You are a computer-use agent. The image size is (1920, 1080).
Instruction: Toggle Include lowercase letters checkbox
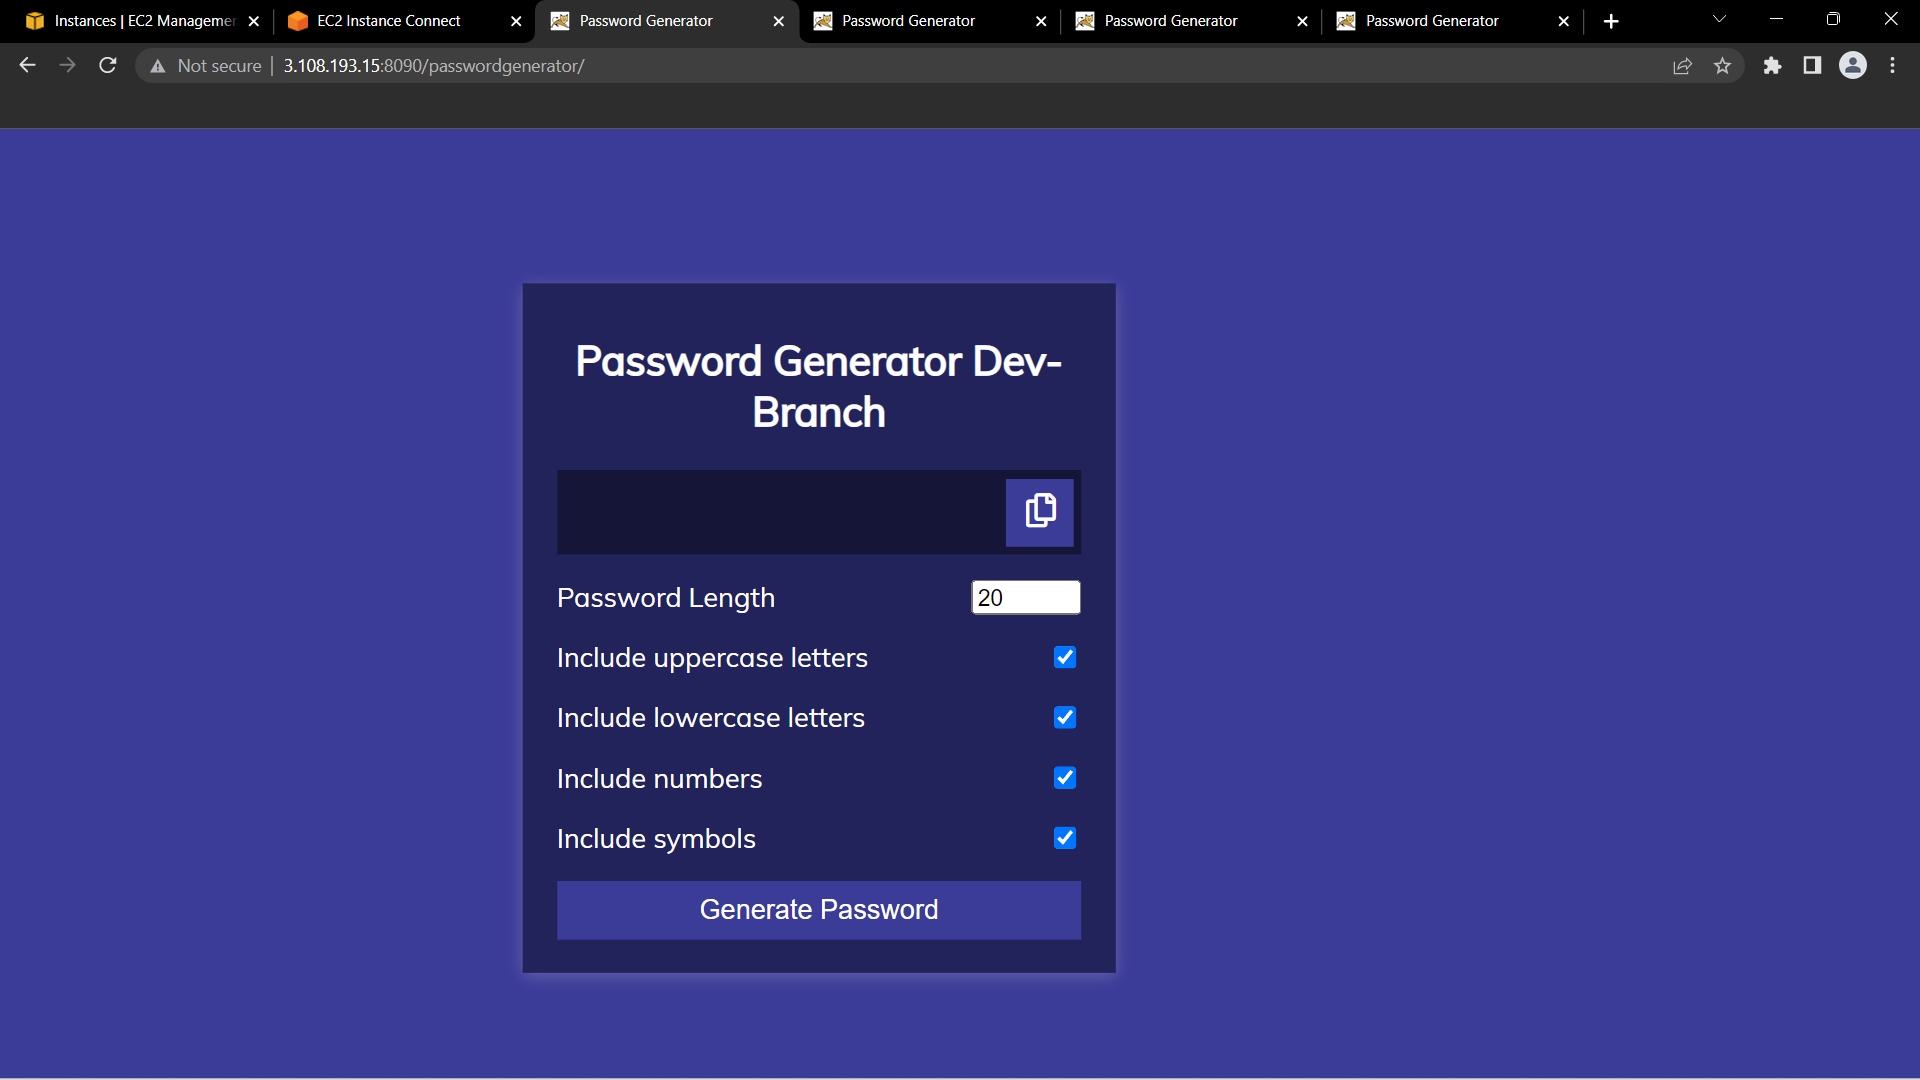coord(1064,717)
